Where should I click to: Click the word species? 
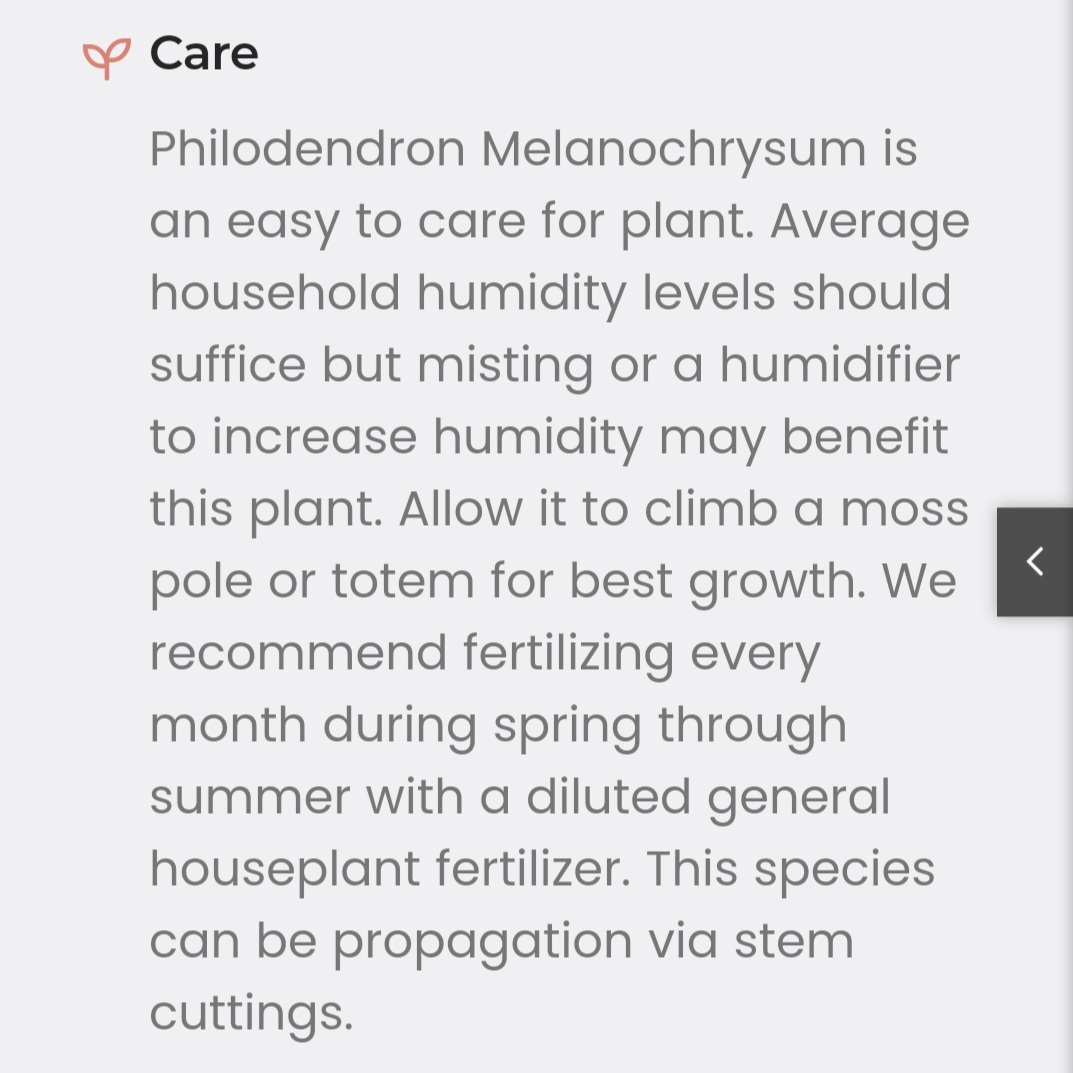pyautogui.click(x=845, y=869)
